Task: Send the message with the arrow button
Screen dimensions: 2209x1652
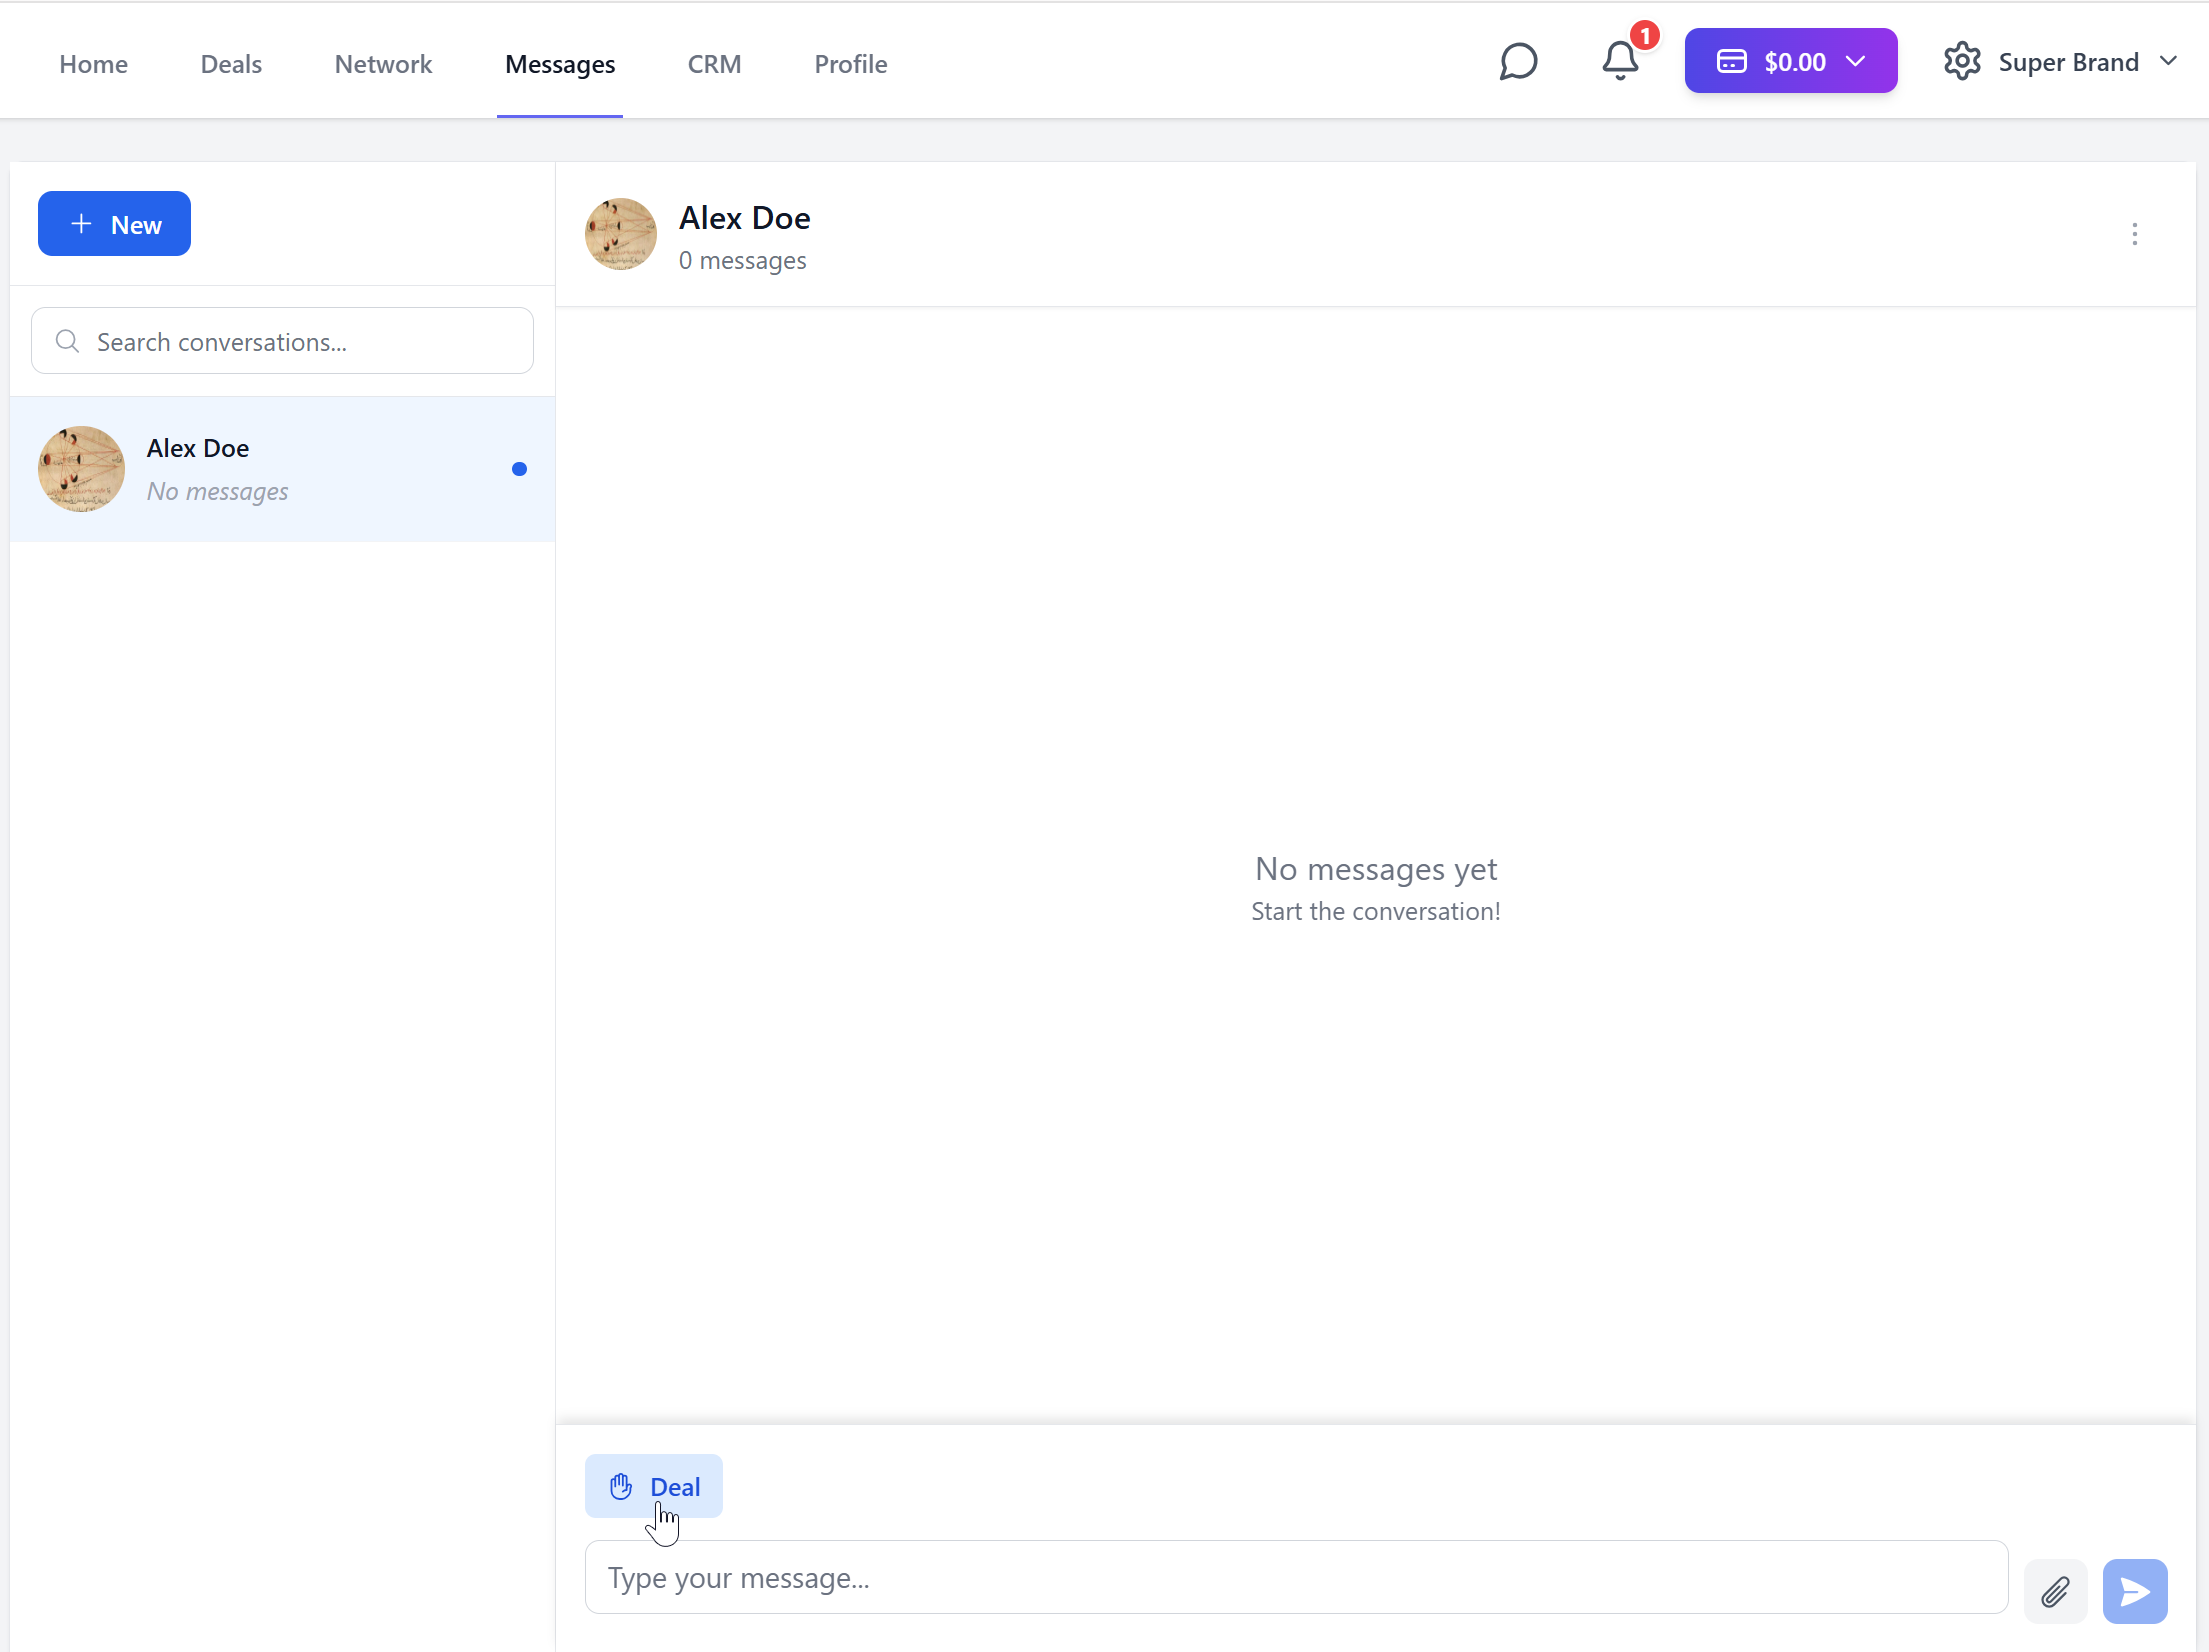Action: click(x=2135, y=1591)
